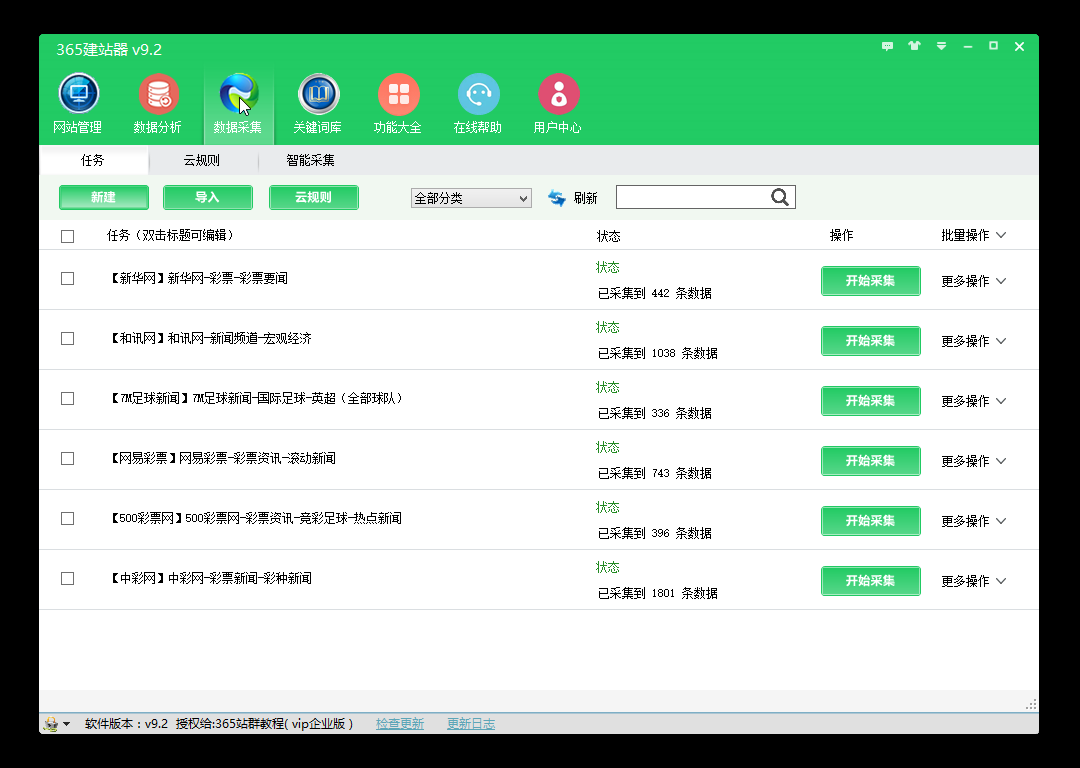
Task: Expand 更多操作 for 中彩网 task
Action: (973, 581)
